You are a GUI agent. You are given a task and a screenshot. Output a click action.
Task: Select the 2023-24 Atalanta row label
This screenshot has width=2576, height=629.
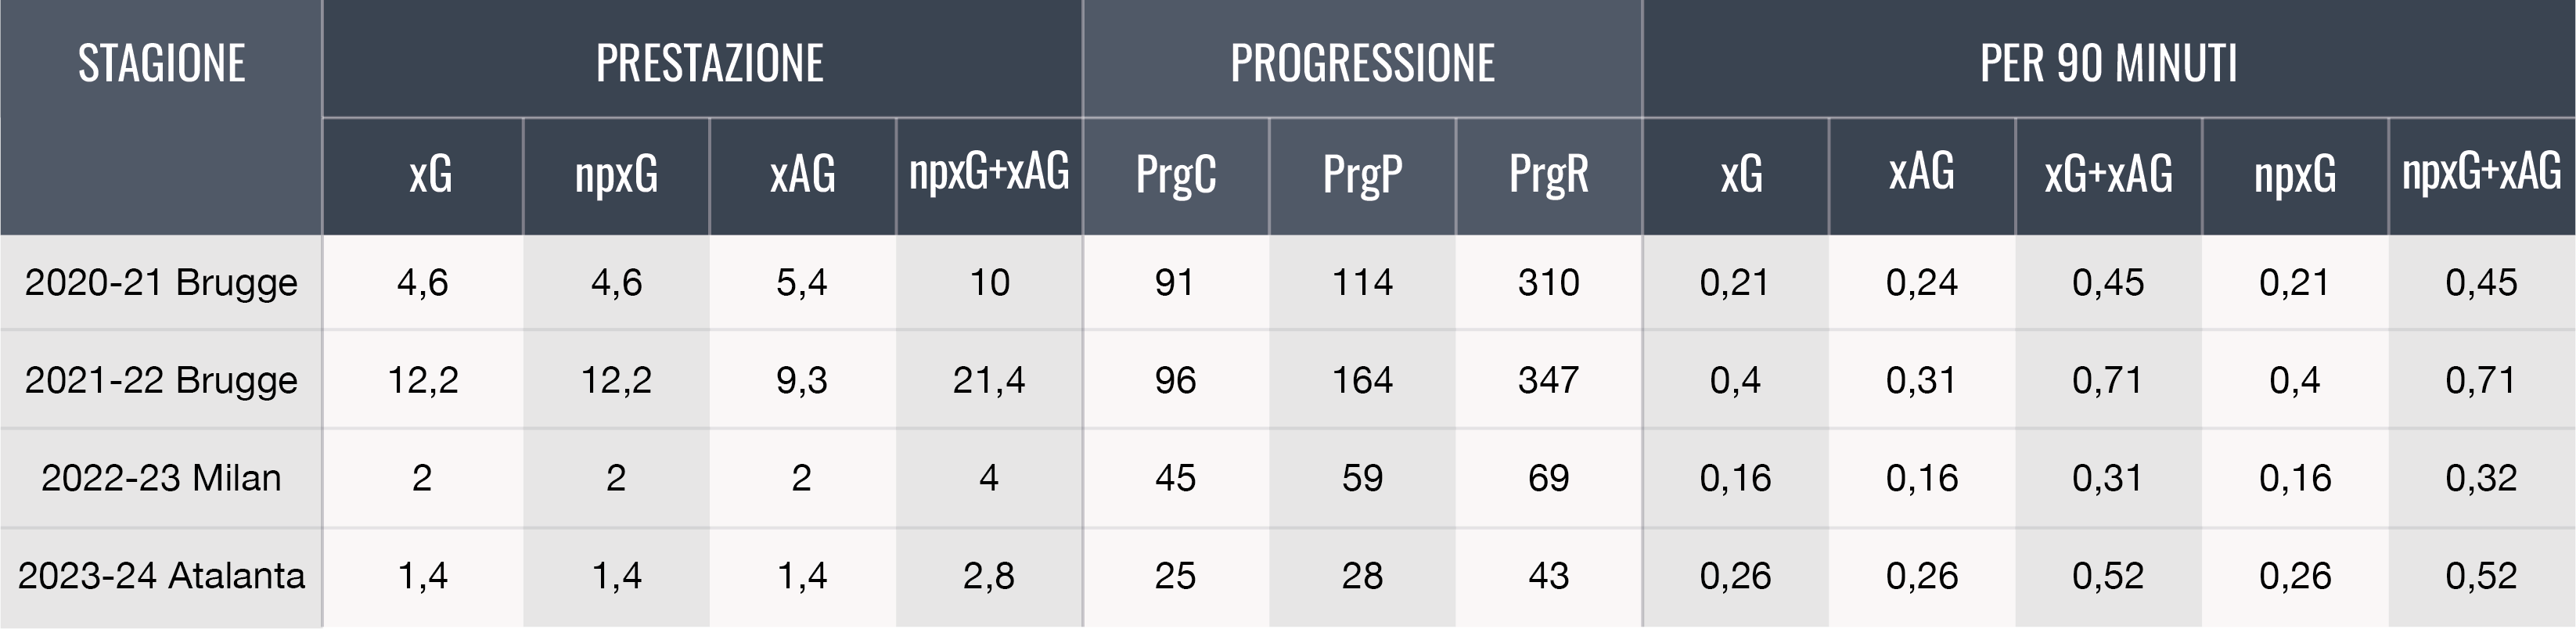(x=161, y=576)
